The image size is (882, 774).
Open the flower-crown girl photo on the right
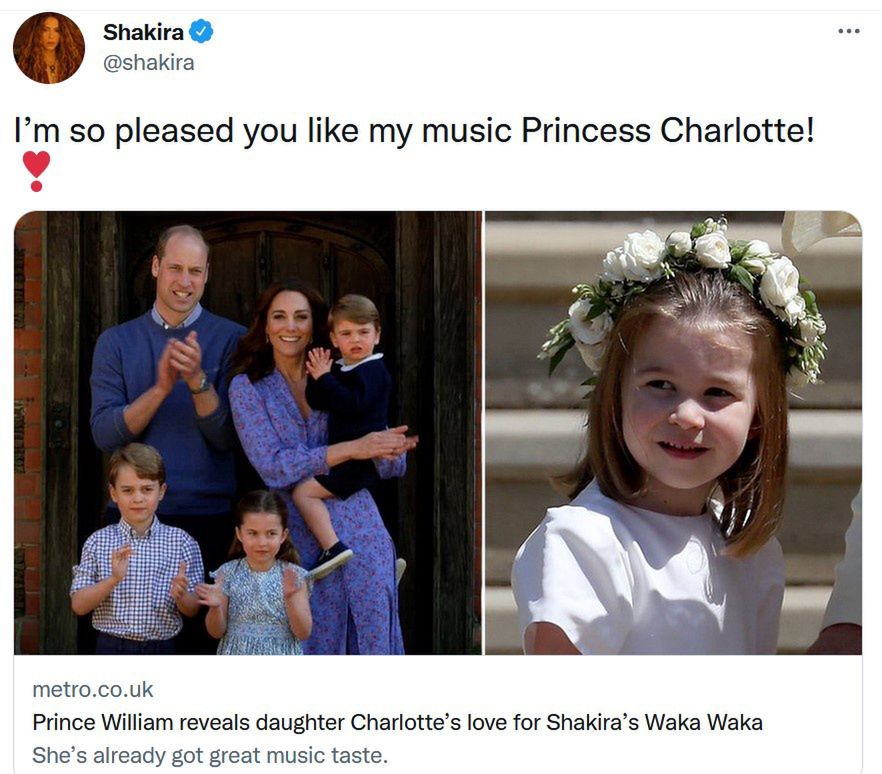(672, 432)
